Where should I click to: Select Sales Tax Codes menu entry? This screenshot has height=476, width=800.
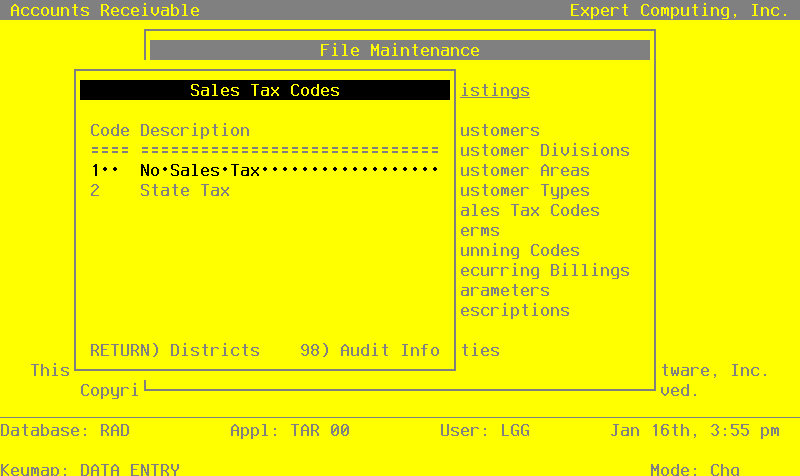pyautogui.click(x=530, y=211)
